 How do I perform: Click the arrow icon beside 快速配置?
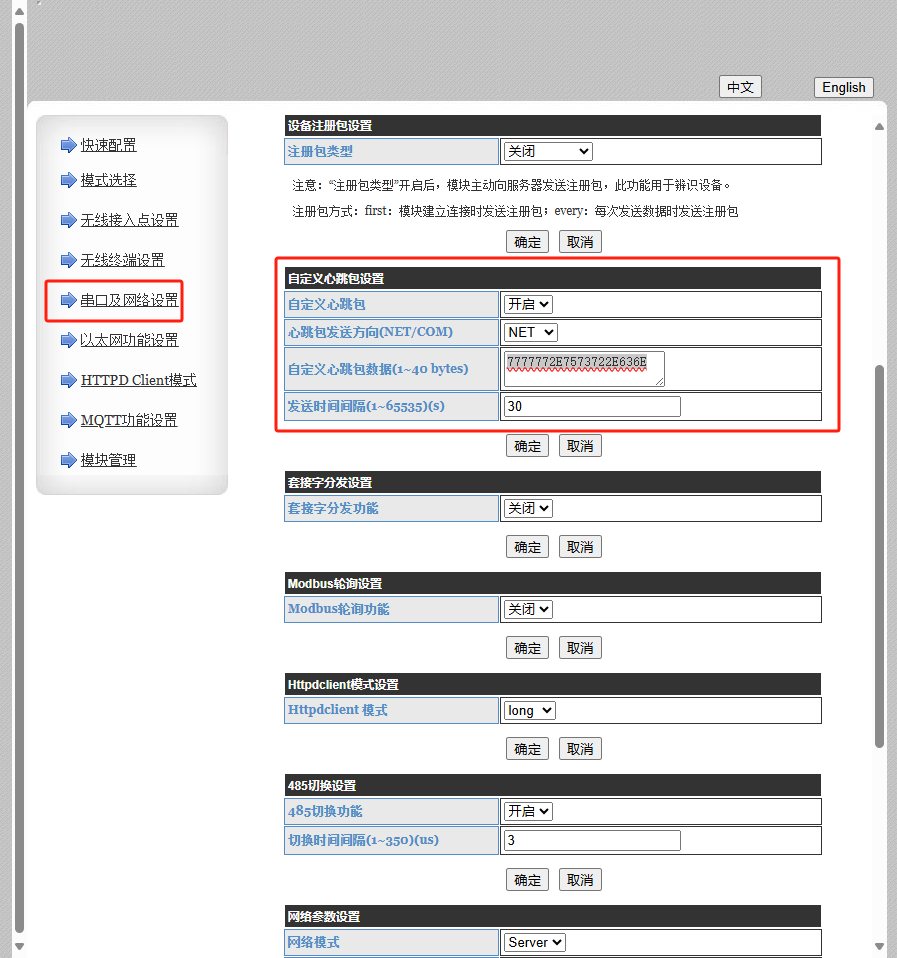pyautogui.click(x=68, y=145)
